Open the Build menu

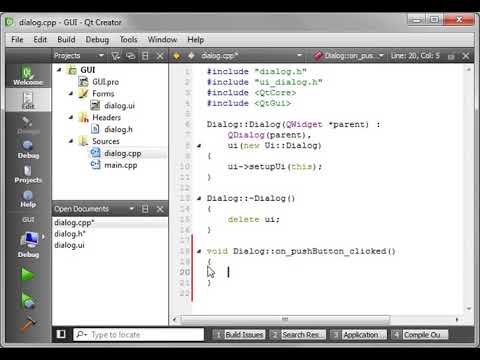coord(66,40)
